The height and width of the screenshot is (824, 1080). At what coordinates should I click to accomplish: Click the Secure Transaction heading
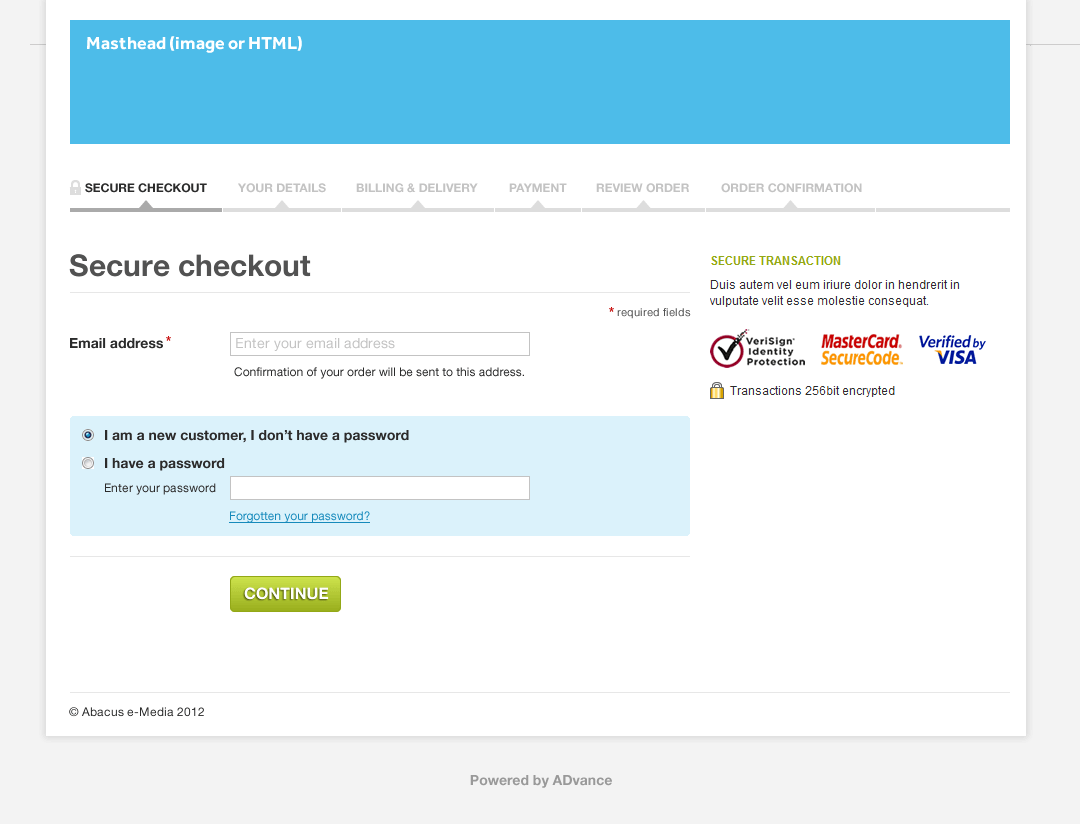775,261
